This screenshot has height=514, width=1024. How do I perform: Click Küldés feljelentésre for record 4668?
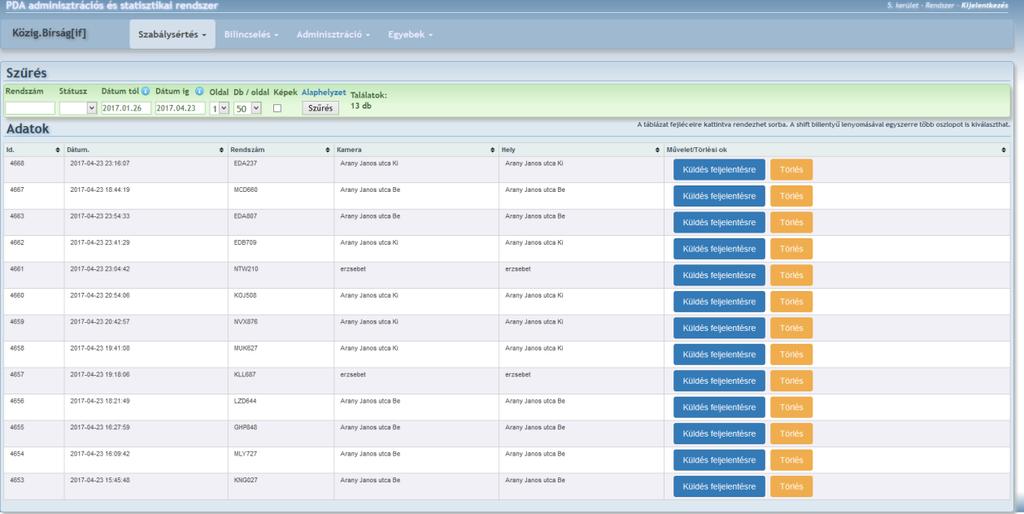point(719,170)
